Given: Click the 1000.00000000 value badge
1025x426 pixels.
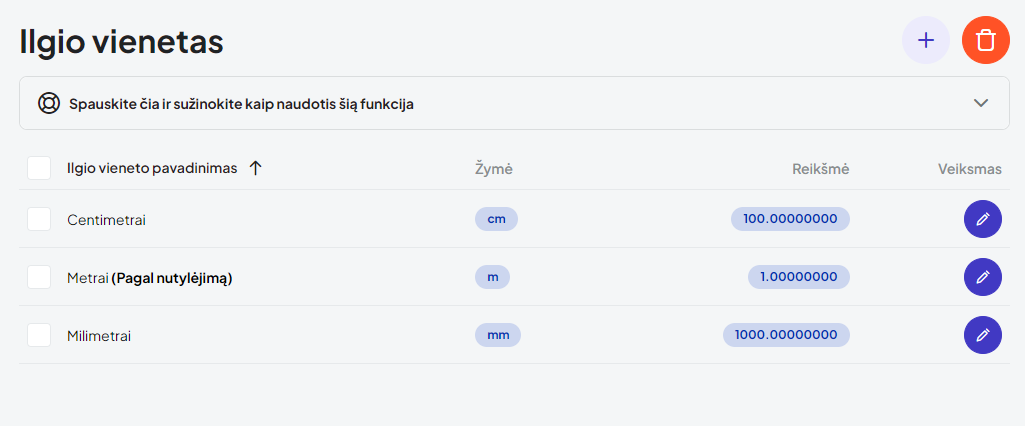Looking at the screenshot, I should click(786, 335).
